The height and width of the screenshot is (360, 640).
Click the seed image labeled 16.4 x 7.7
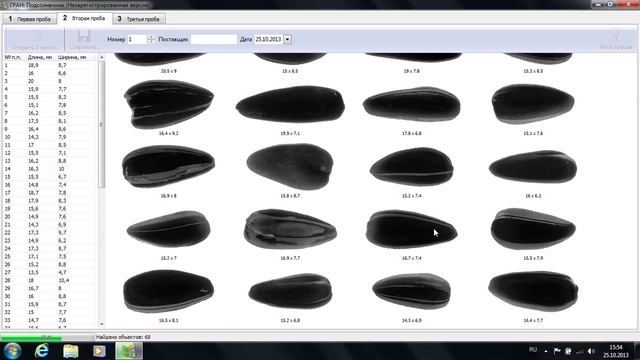pyautogui.click(x=533, y=291)
